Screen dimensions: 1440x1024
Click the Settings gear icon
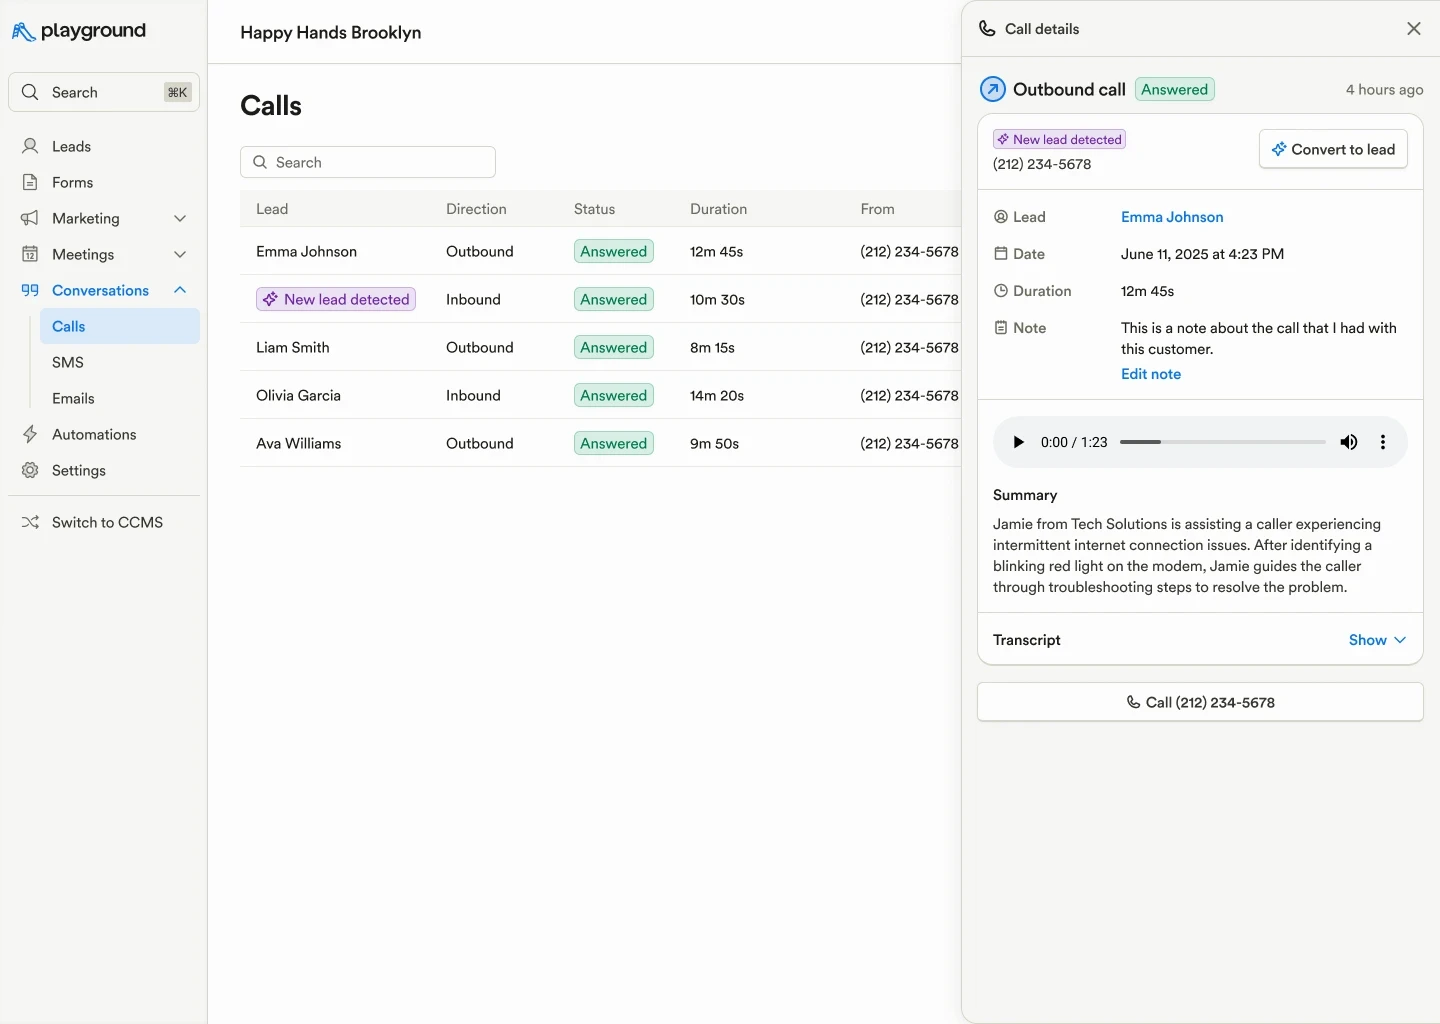(30, 470)
